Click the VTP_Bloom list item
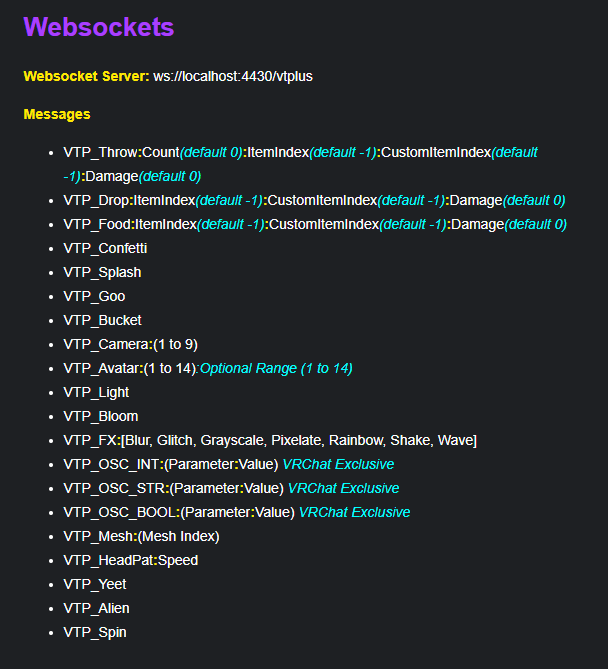Image resolution: width=608 pixels, height=669 pixels. (x=101, y=416)
